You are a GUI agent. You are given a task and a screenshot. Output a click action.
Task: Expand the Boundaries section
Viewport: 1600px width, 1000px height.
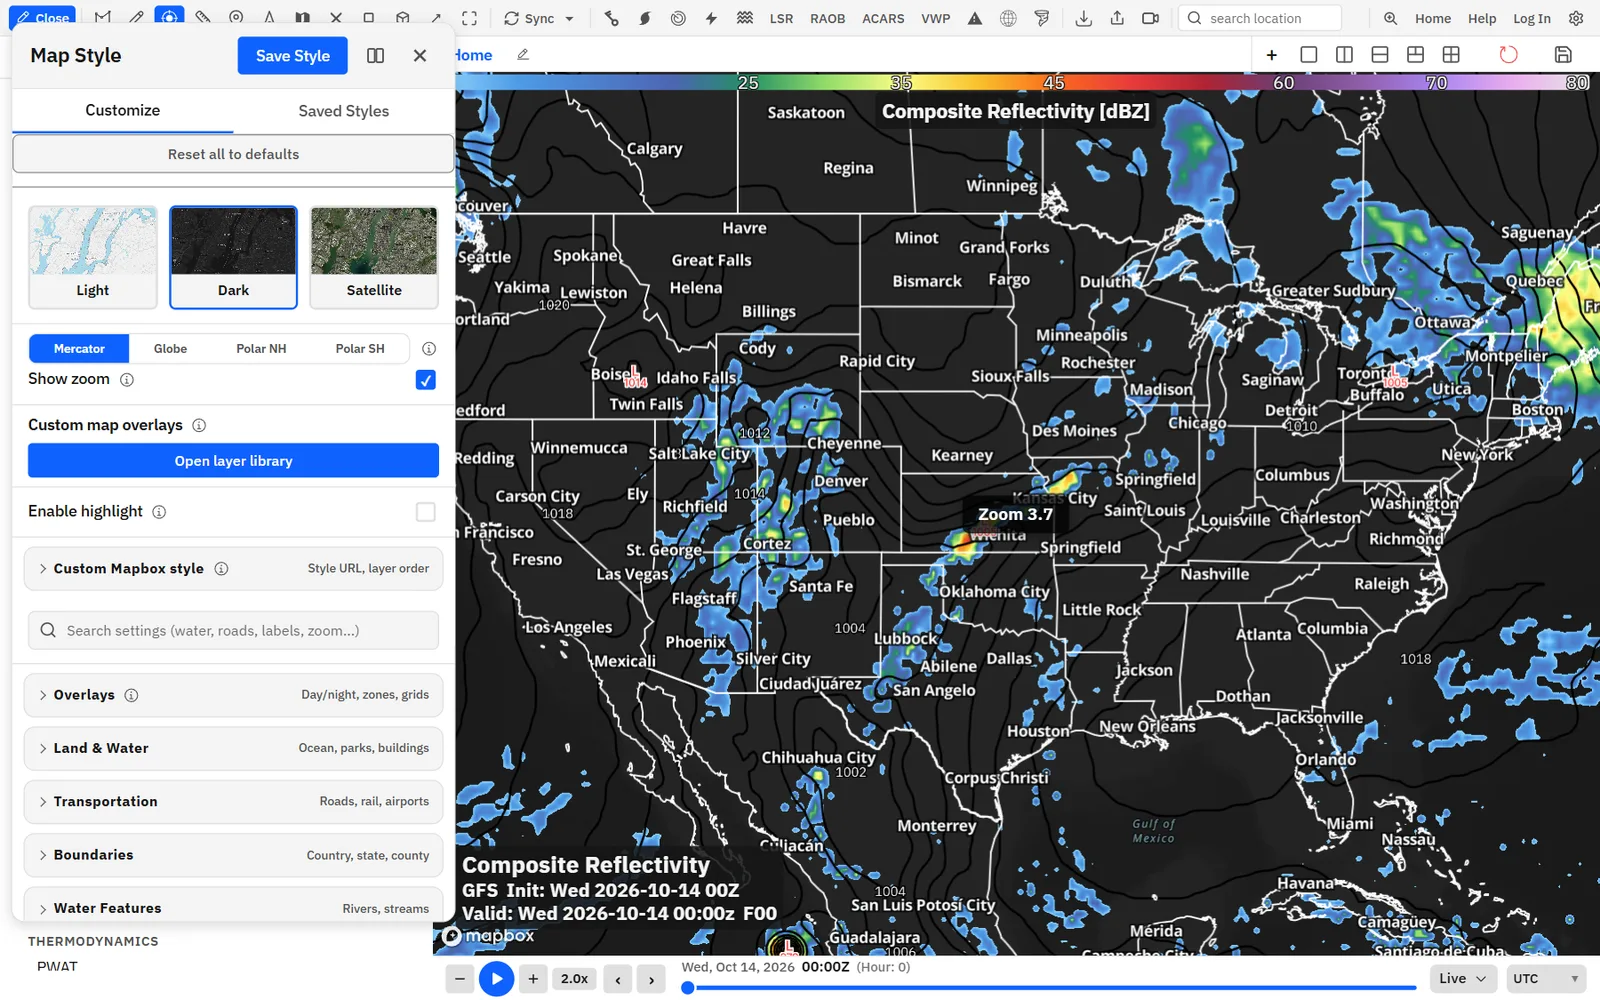pos(233,855)
